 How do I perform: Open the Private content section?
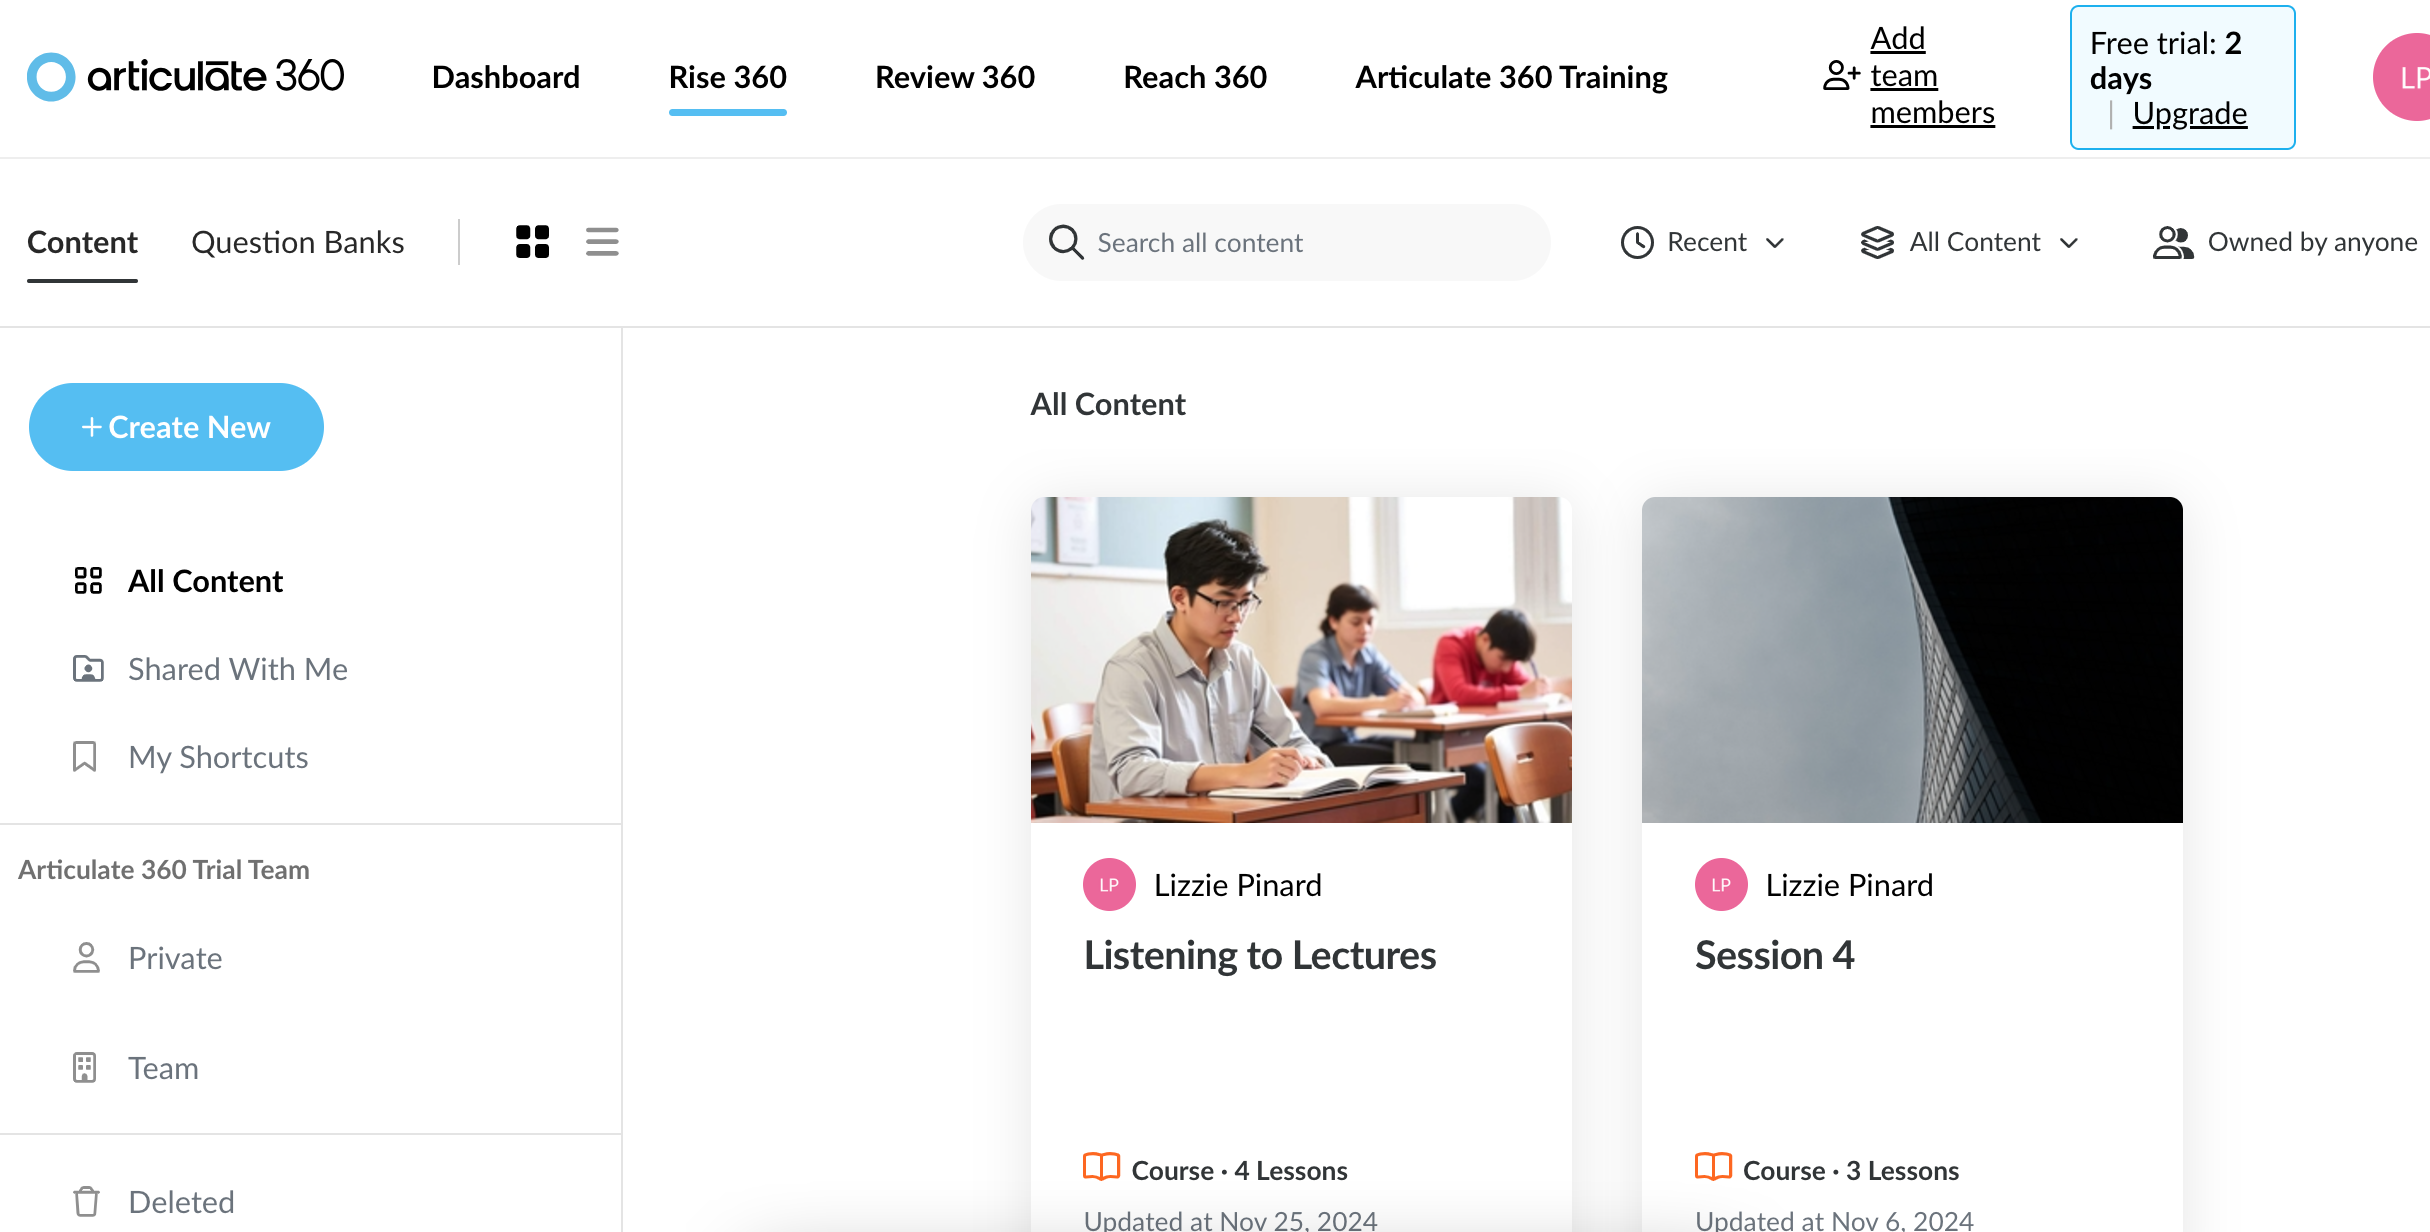pos(174,958)
